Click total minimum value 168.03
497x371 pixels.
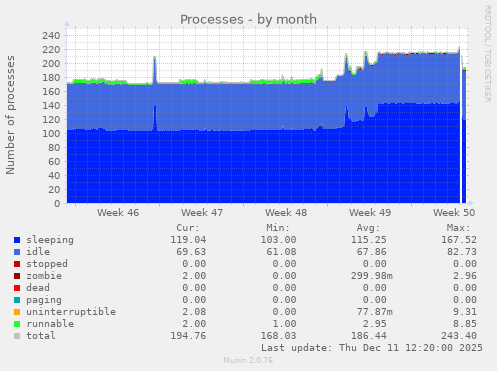point(278,336)
